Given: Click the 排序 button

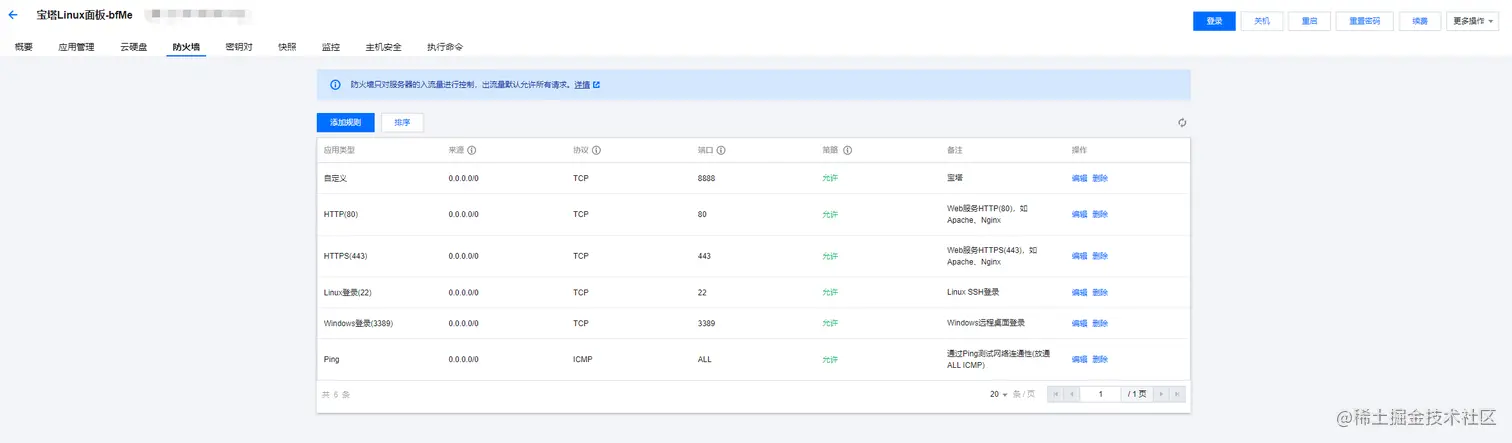Looking at the screenshot, I should point(402,122).
